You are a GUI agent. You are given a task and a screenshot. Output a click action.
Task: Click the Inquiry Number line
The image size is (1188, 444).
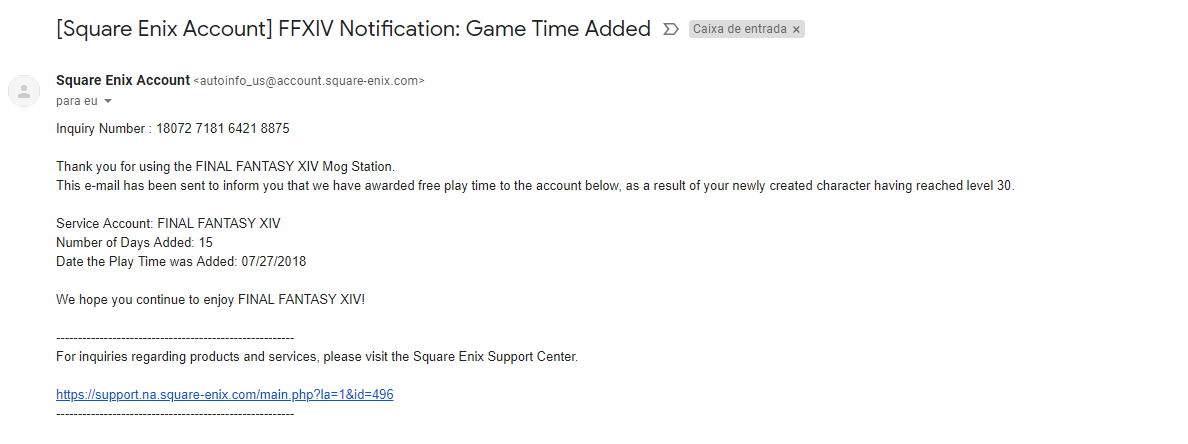click(x=173, y=128)
